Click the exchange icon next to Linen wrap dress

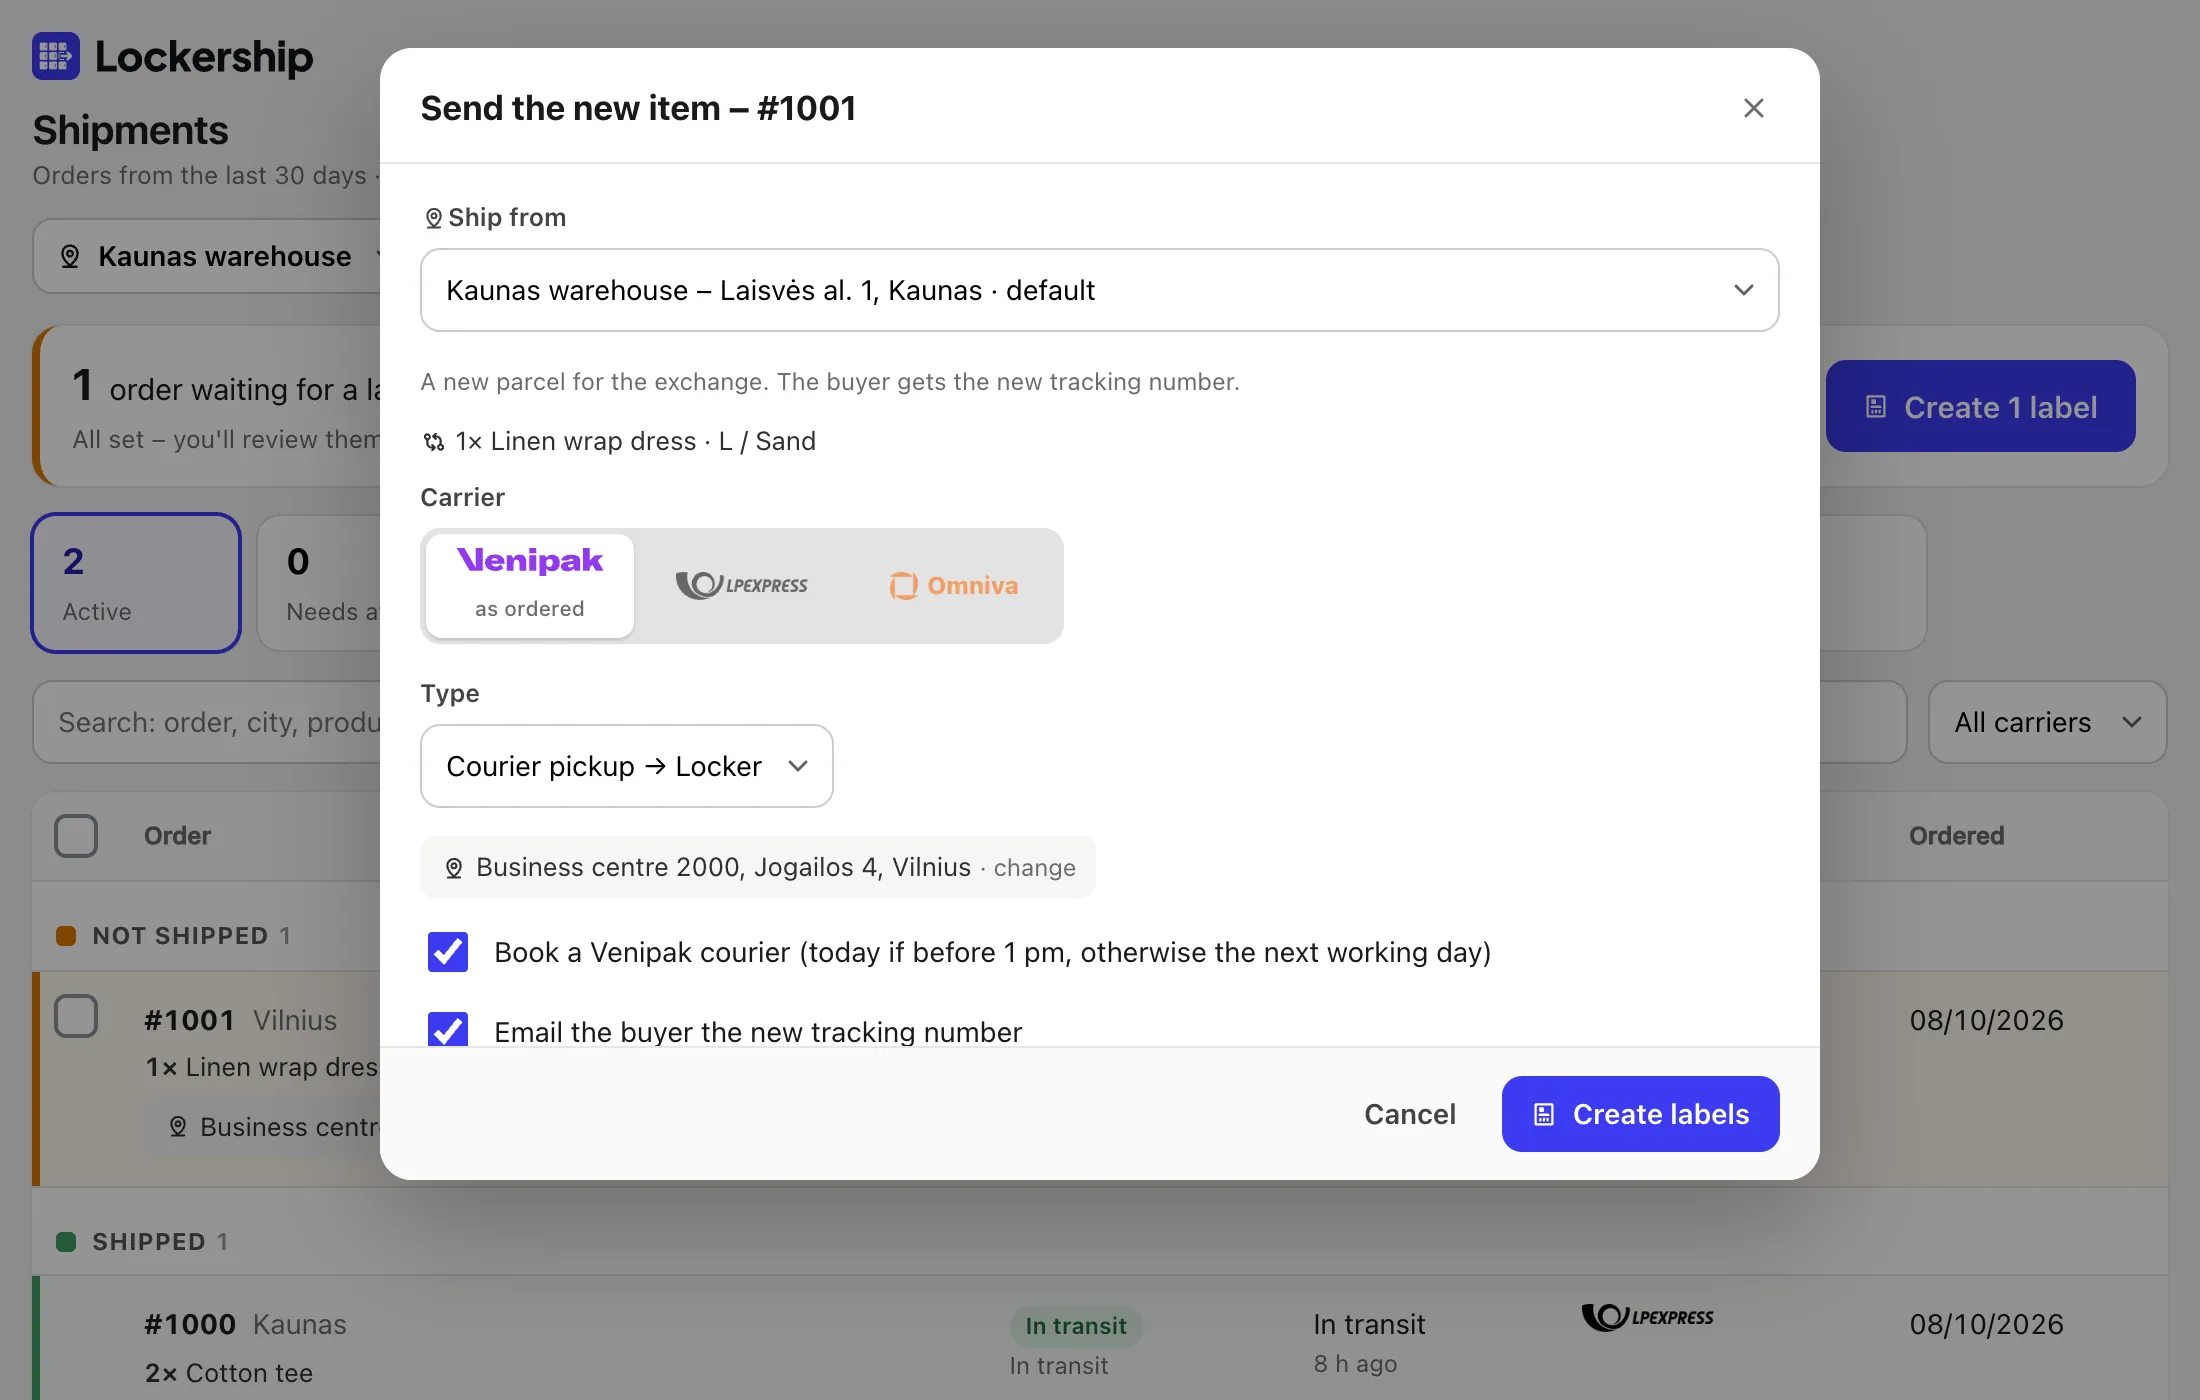click(x=433, y=442)
